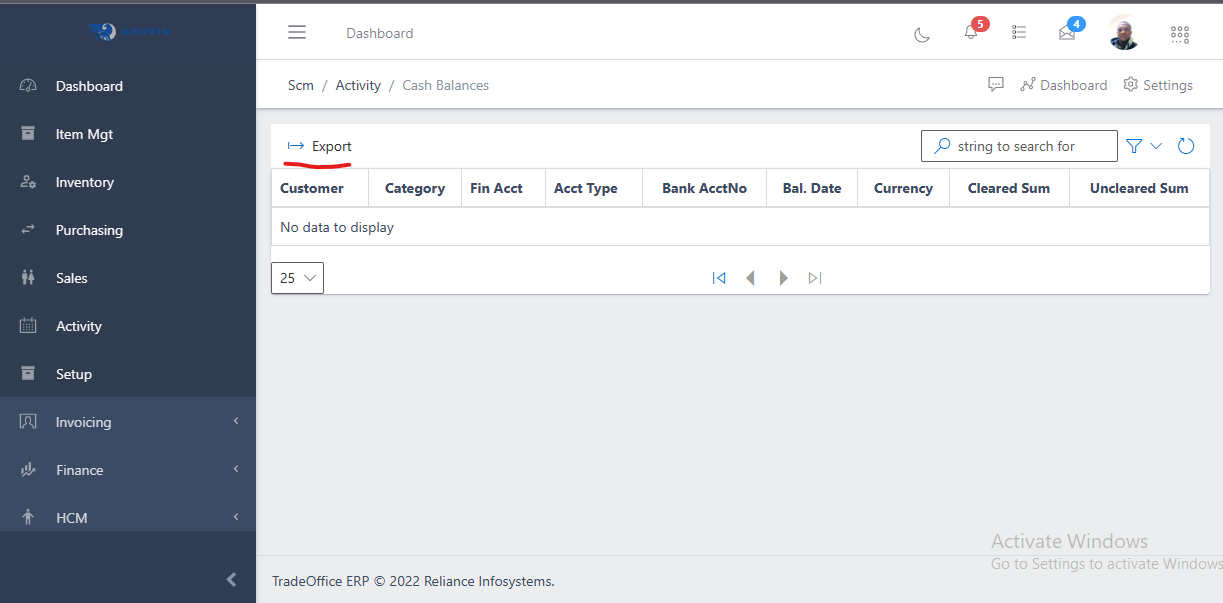This screenshot has width=1223, height=603.
Task: Click the Export button
Action: [320, 146]
